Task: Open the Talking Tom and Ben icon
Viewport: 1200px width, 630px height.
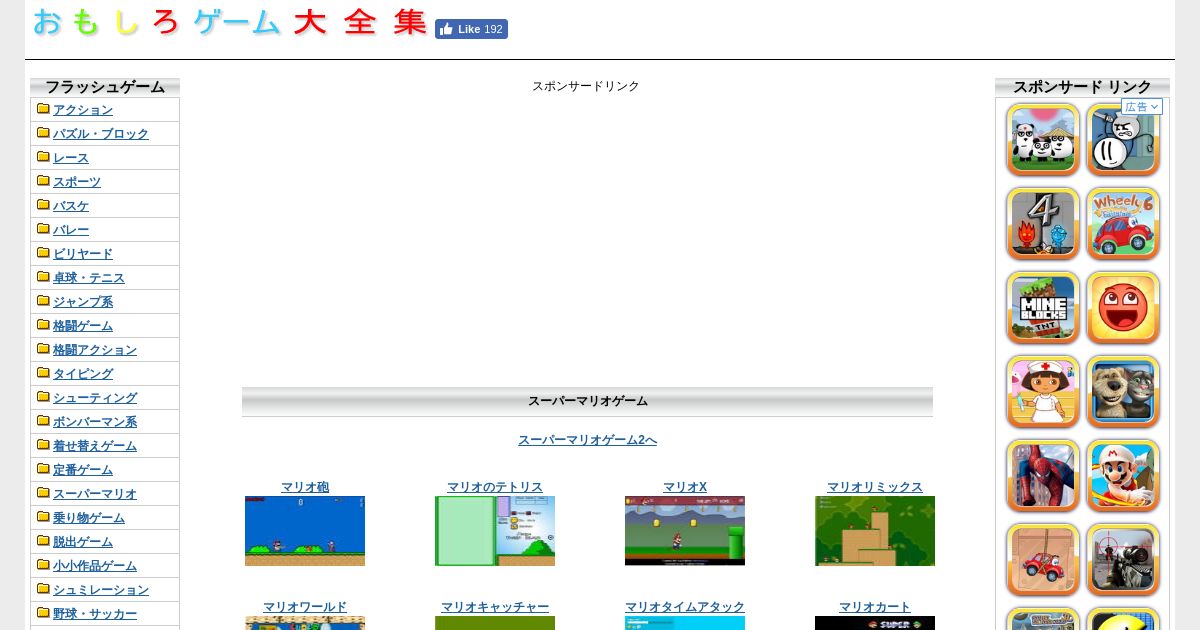Action: click(x=1123, y=392)
